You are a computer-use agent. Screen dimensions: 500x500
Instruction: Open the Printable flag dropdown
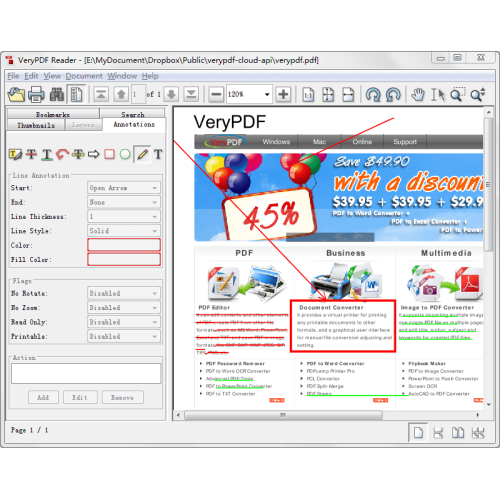pyautogui.click(x=124, y=336)
